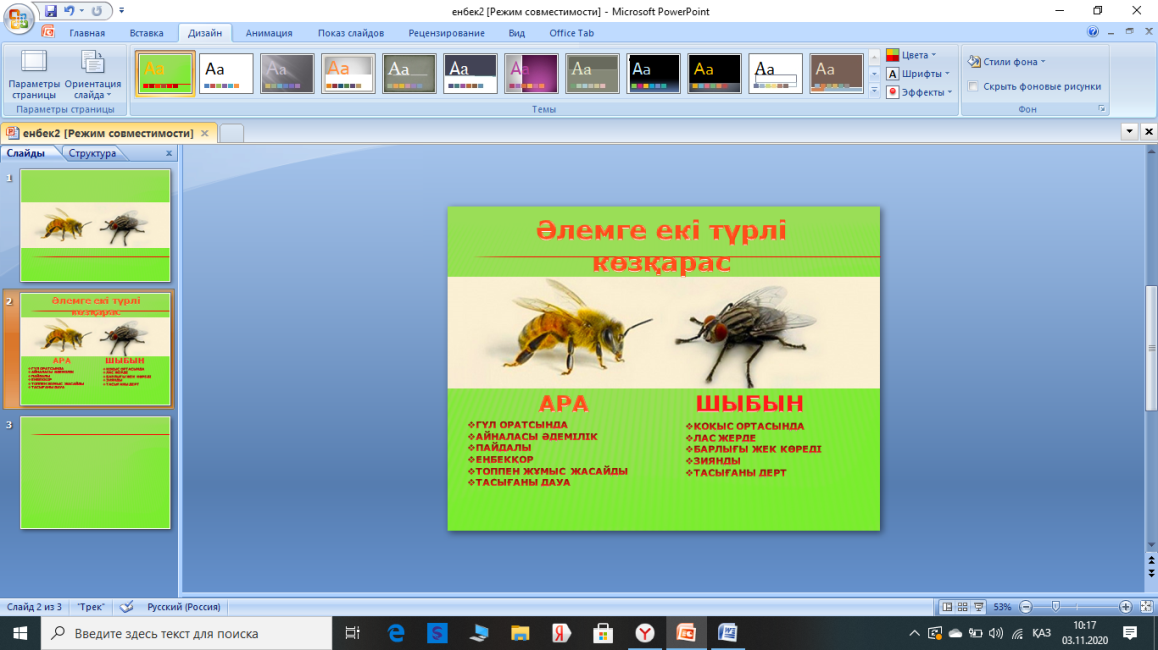Switch to the Главная ribbon tab
Screen dimensions: 1158x650
[86, 33]
